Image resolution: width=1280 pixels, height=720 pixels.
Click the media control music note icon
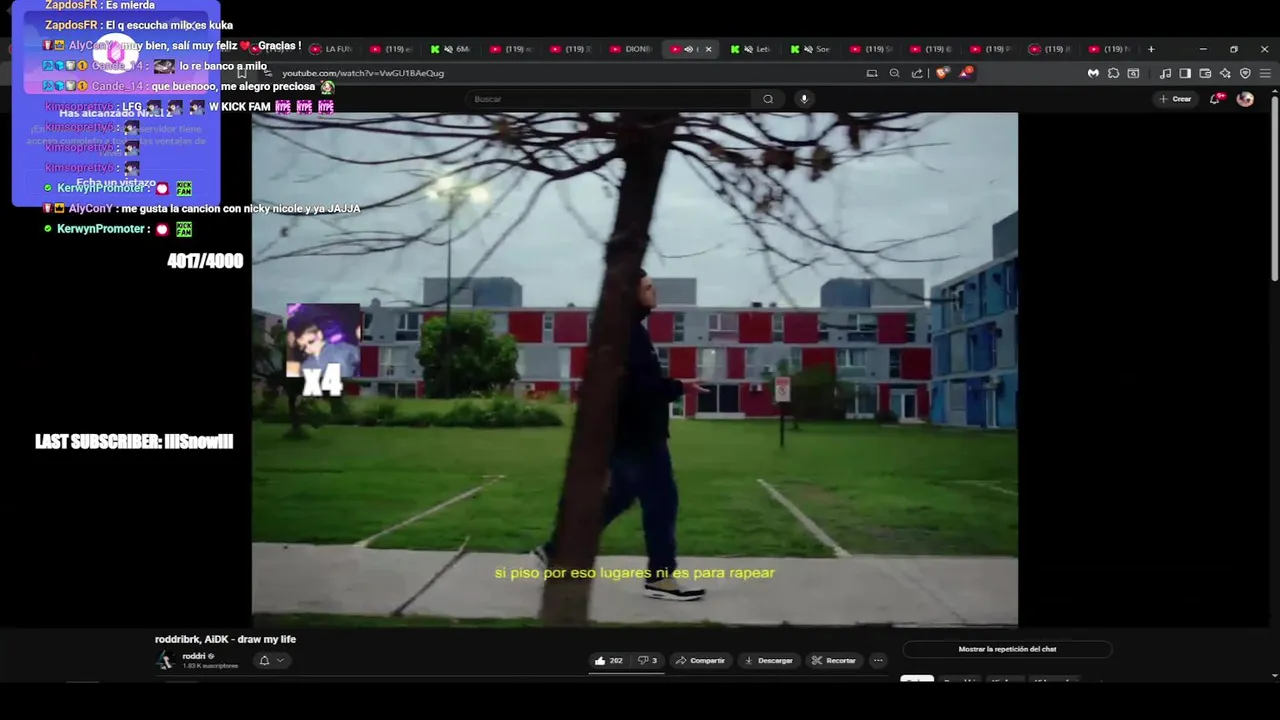1165,73
